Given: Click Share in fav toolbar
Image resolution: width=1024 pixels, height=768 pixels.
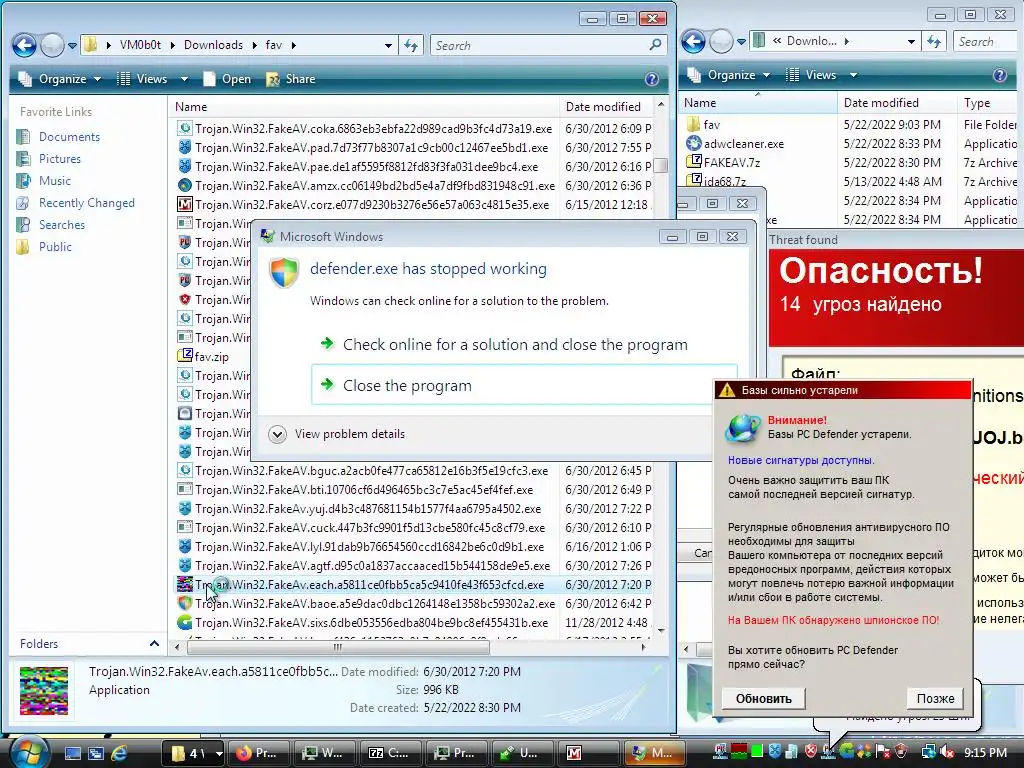Looking at the screenshot, I should [291, 79].
